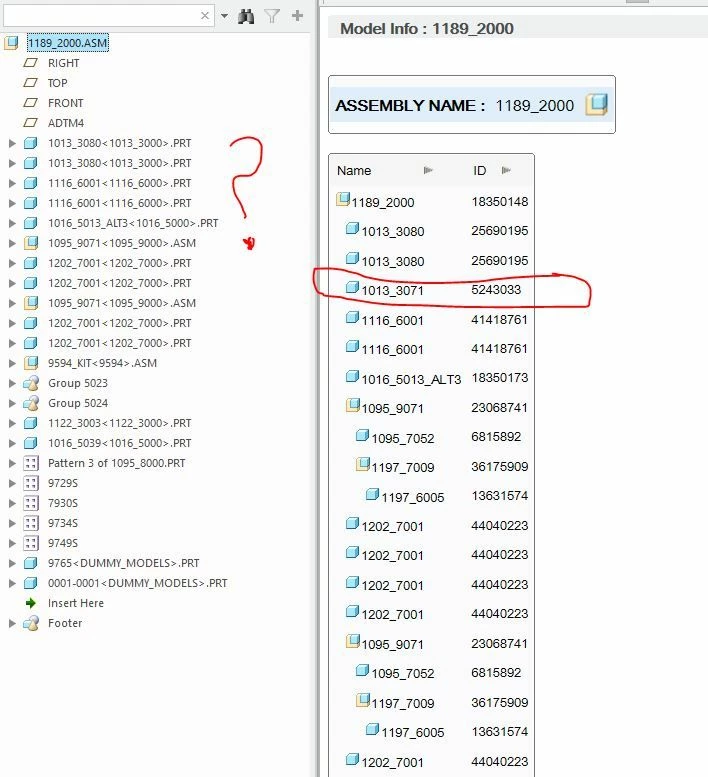The height and width of the screenshot is (777, 708).
Task: Click the 1016_5013_ALT3 part icon in tree
Action: click(31, 223)
